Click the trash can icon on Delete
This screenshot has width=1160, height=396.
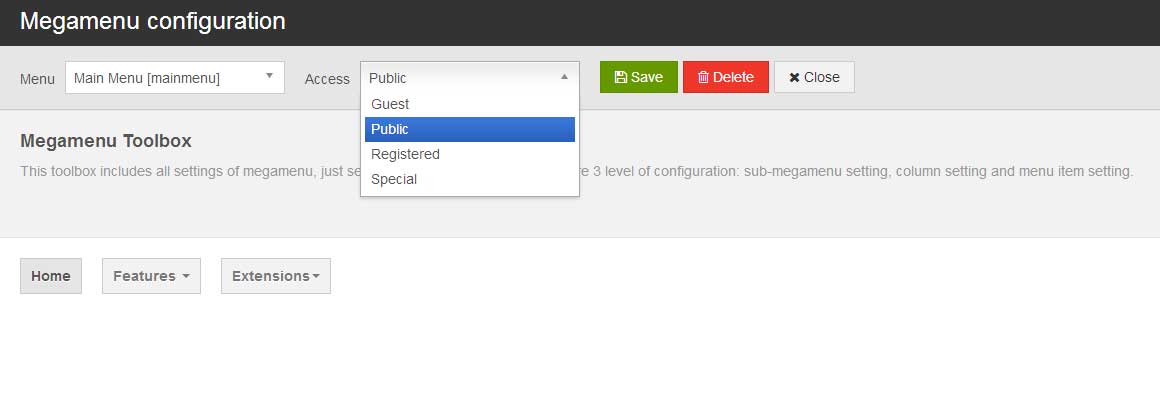pos(704,77)
